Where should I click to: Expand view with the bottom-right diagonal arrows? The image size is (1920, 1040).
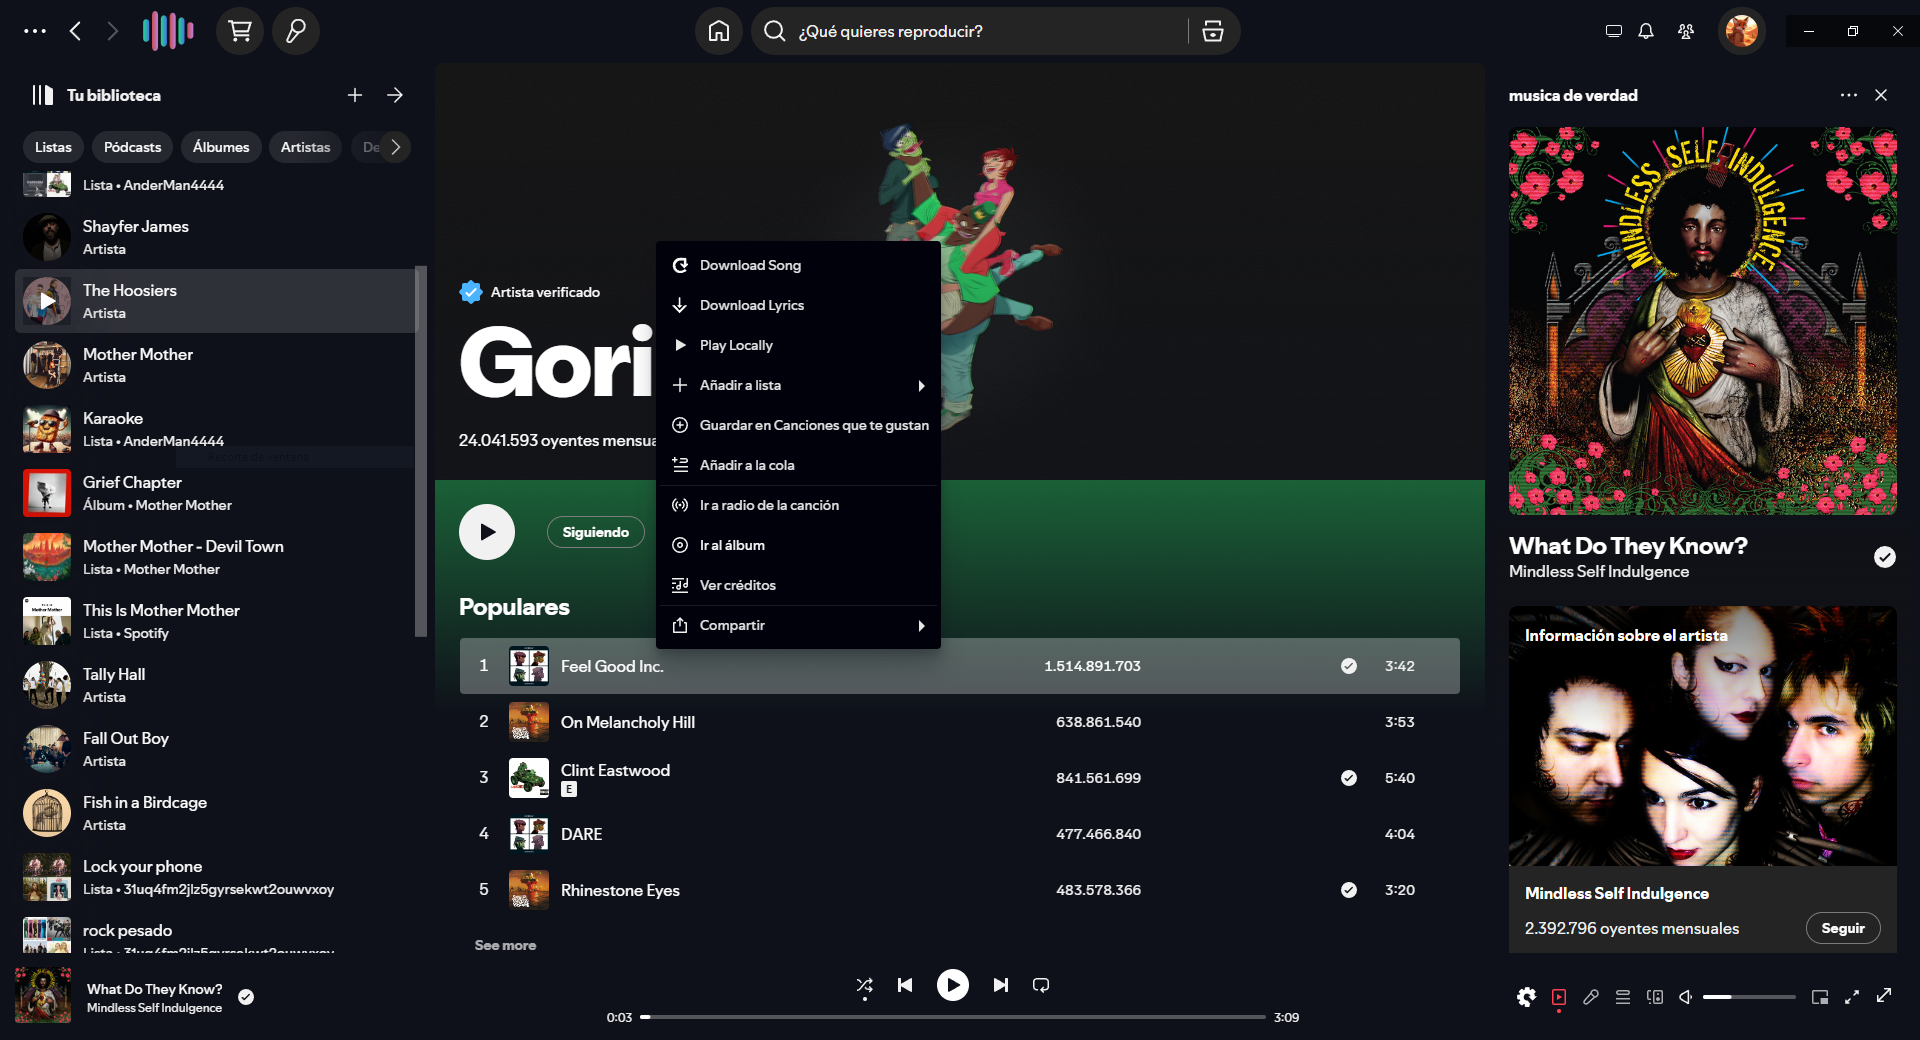point(1884,995)
